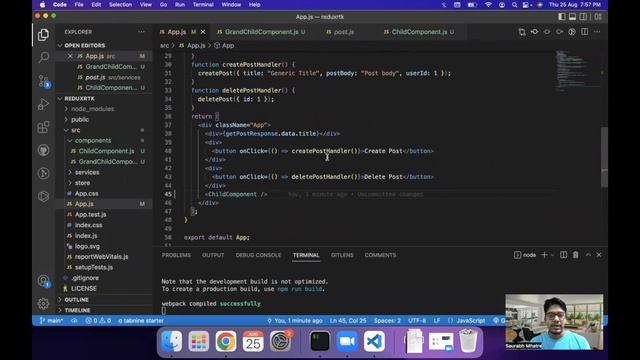This screenshot has width=640, height=360.
Task: Open the Run and Debug view
Action: (43, 104)
